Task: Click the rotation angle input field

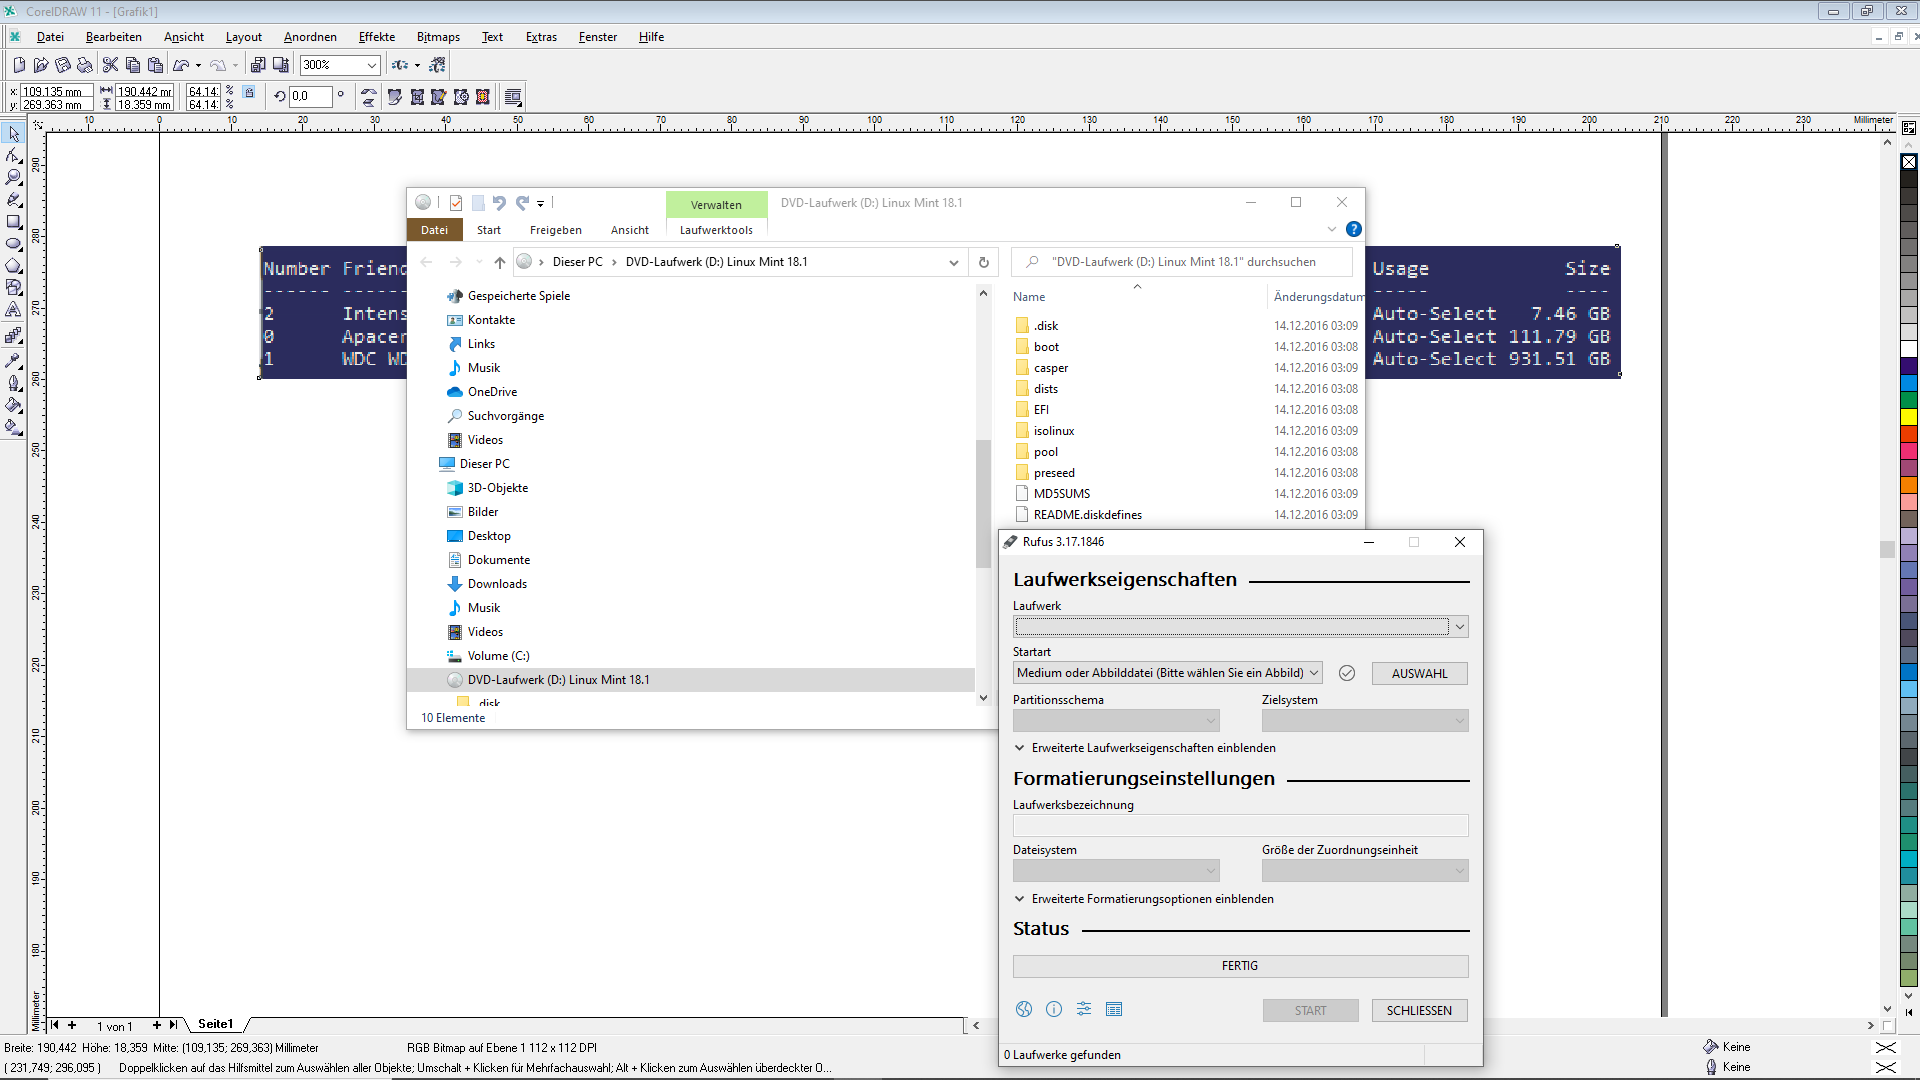Action: point(310,97)
